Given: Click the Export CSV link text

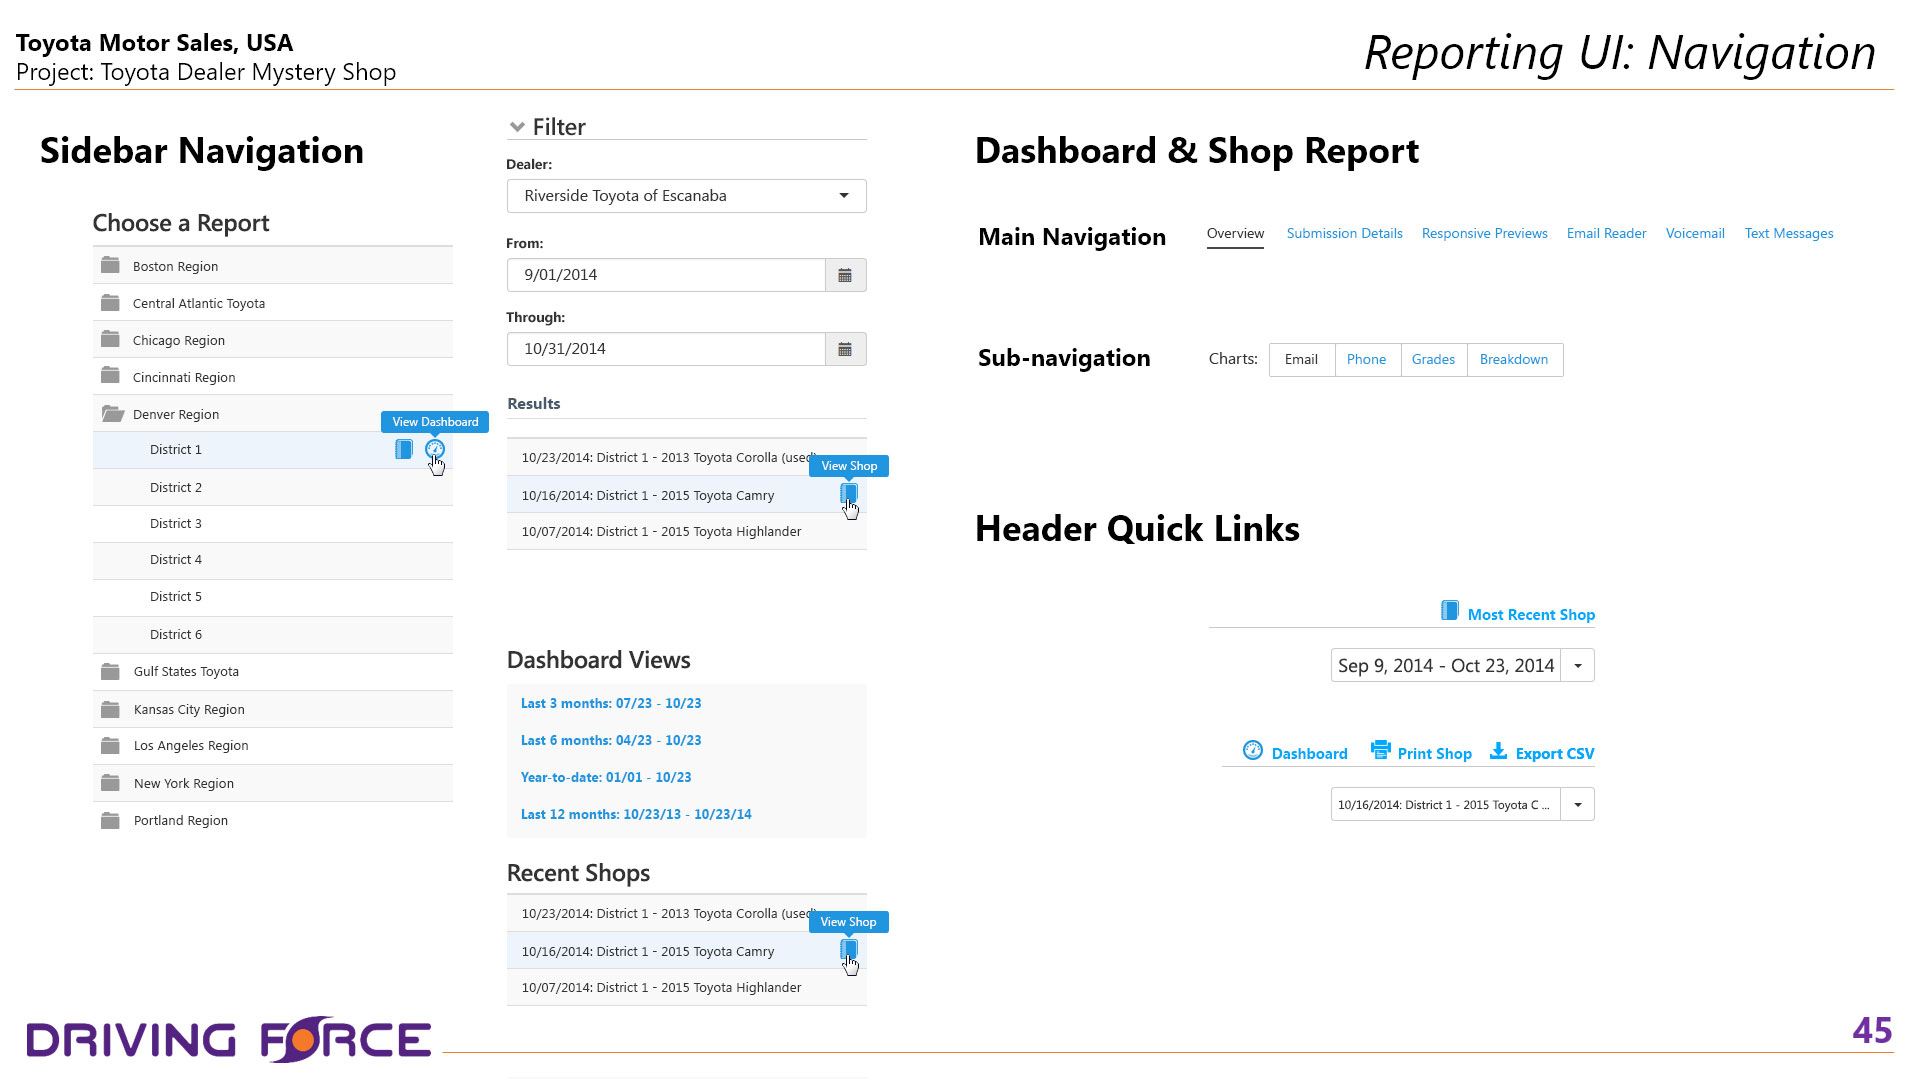Looking at the screenshot, I should click(x=1555, y=754).
